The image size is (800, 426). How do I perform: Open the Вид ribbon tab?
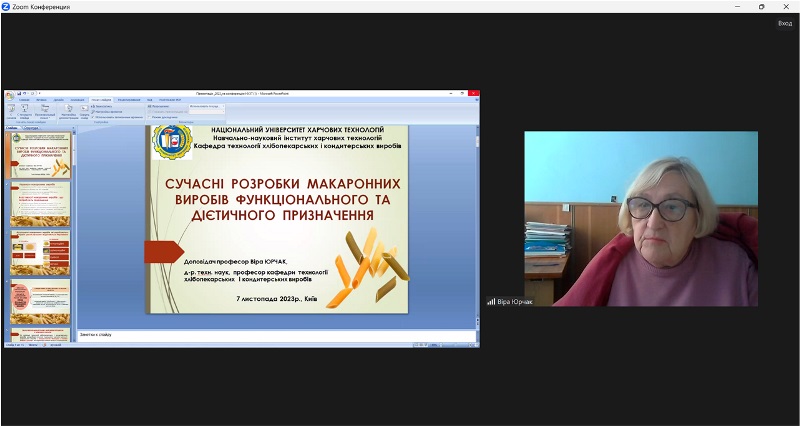coord(149,100)
